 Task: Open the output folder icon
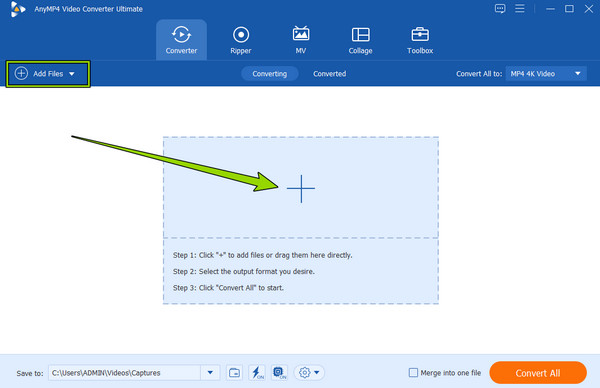click(x=235, y=373)
